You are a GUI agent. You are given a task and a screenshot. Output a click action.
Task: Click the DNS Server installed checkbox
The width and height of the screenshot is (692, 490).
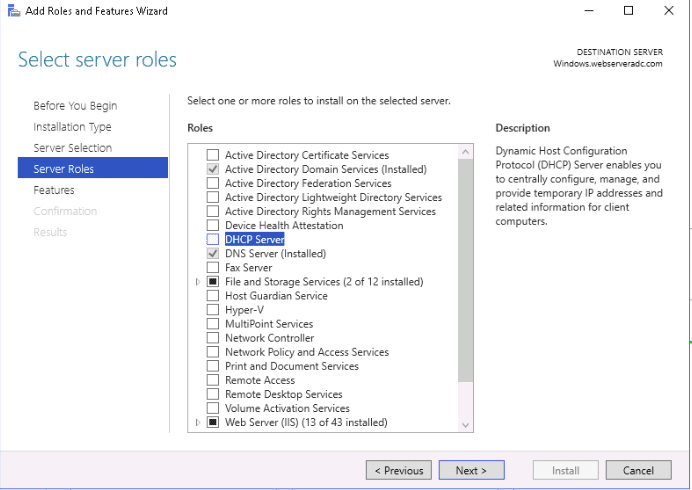pyautogui.click(x=213, y=253)
